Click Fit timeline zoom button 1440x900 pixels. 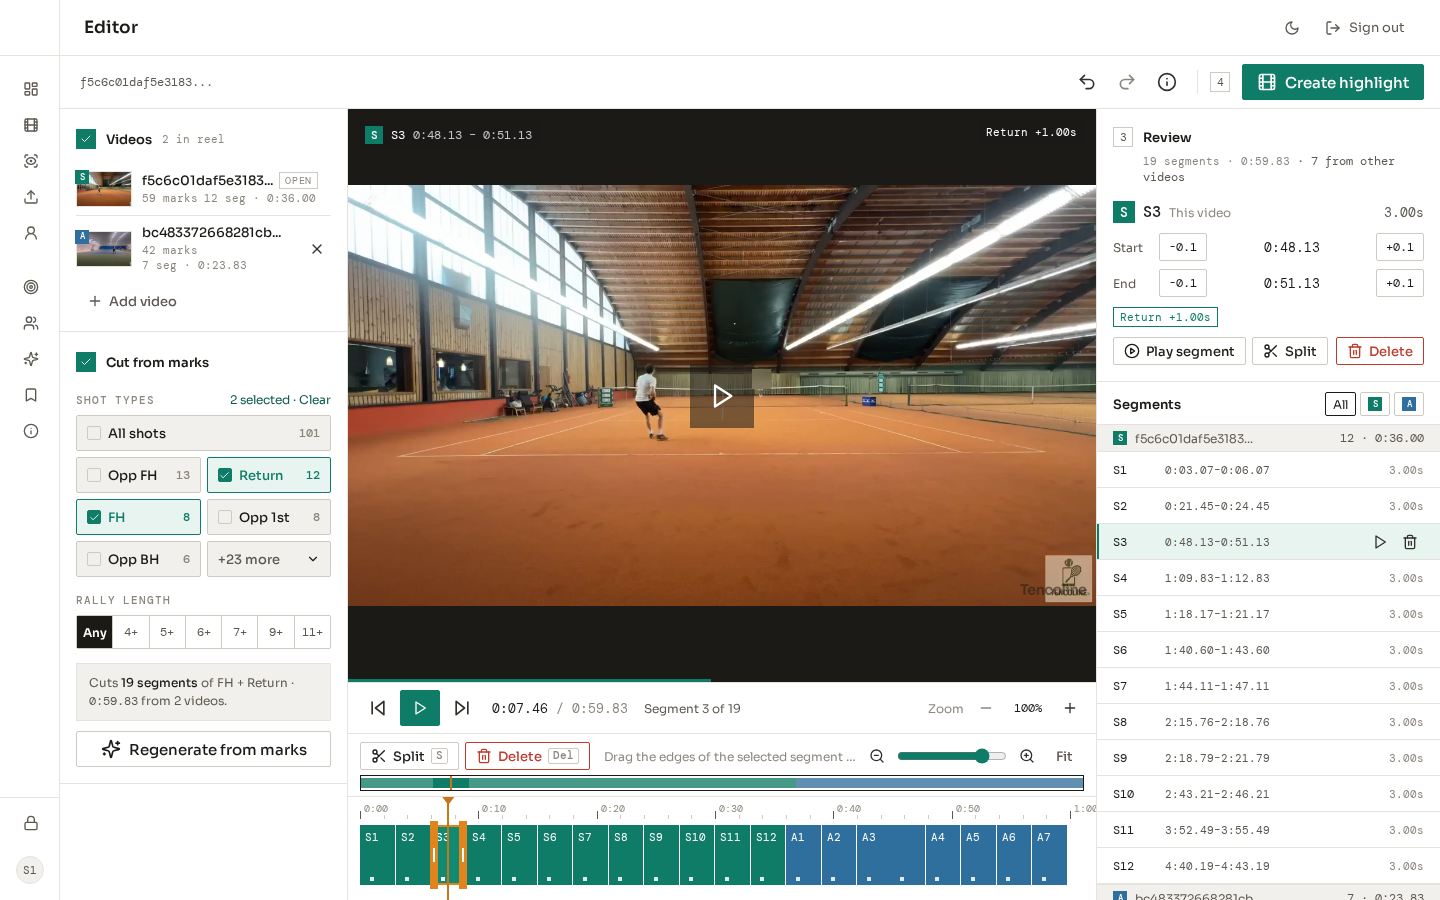point(1064,756)
